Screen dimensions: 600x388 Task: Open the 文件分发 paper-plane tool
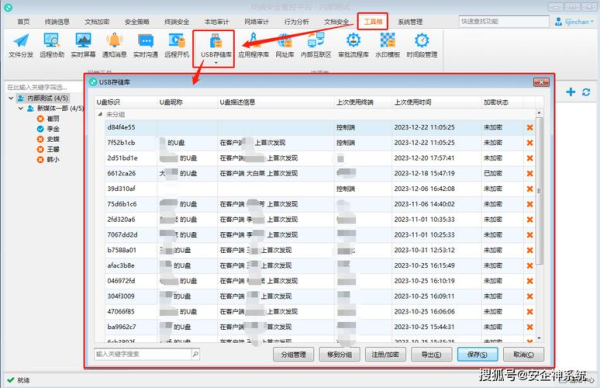pyautogui.click(x=21, y=45)
